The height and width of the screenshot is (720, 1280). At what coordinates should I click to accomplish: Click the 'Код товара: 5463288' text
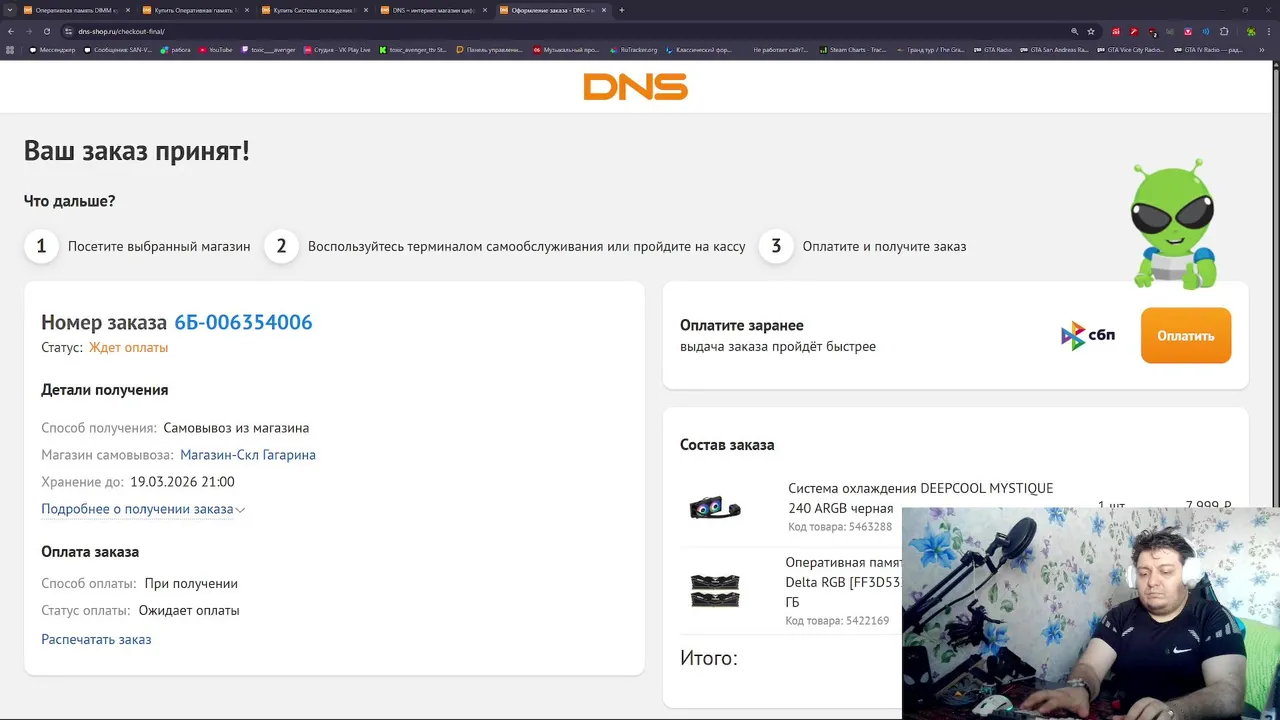[x=840, y=527]
